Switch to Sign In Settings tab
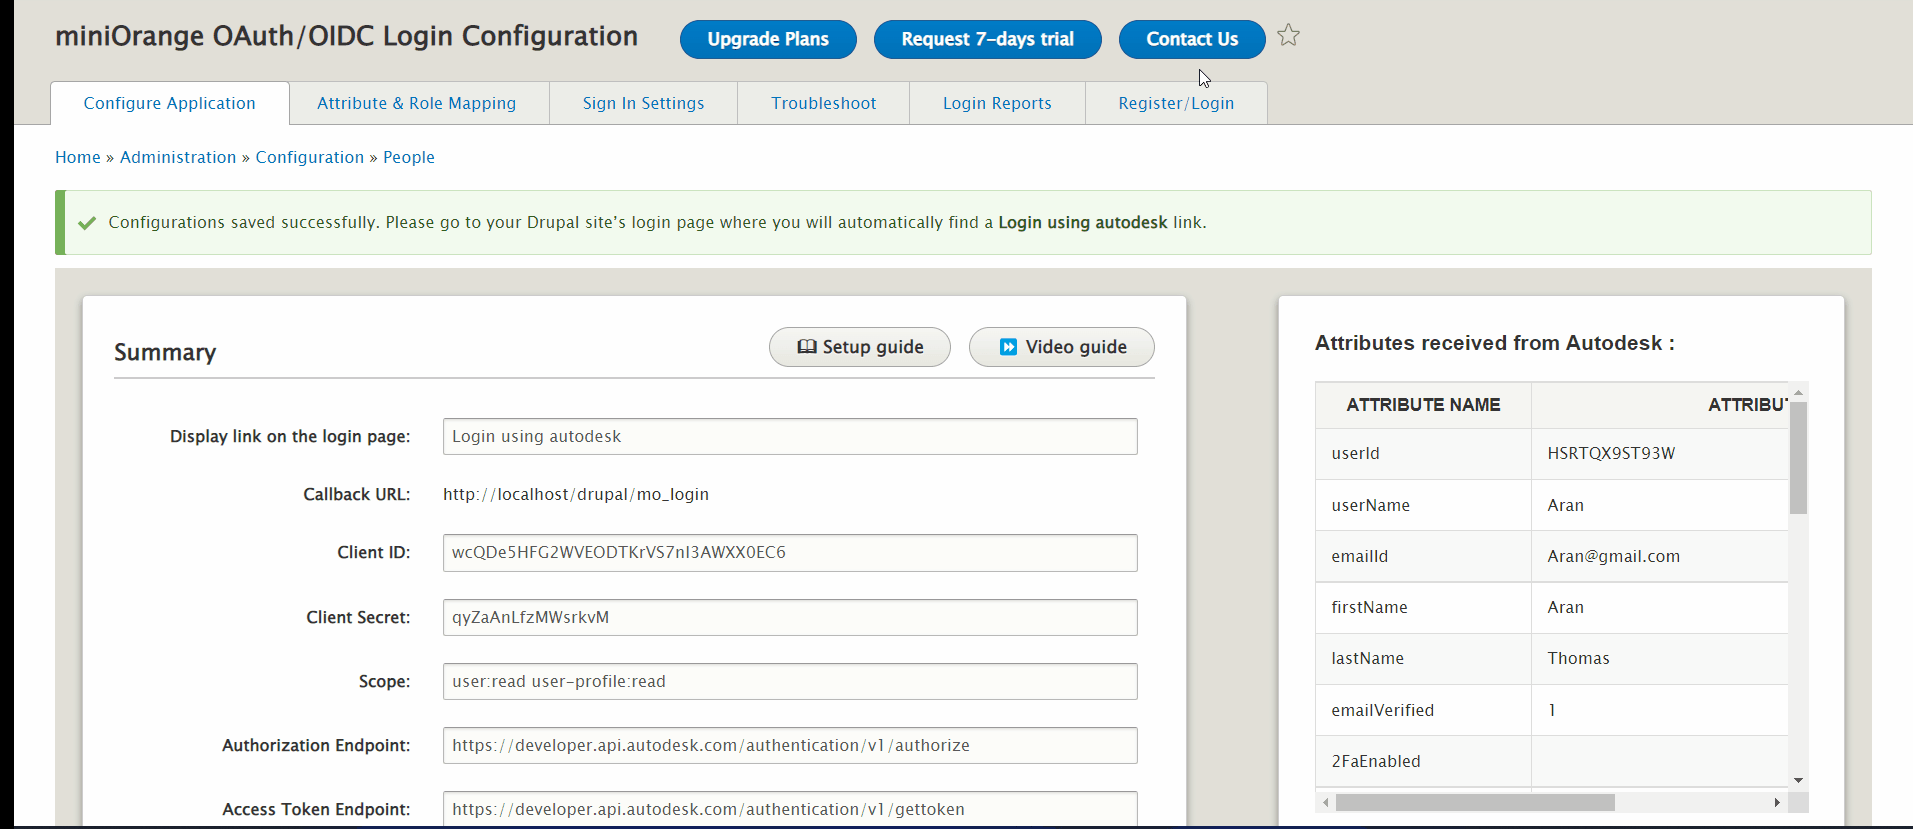This screenshot has width=1913, height=829. click(643, 103)
